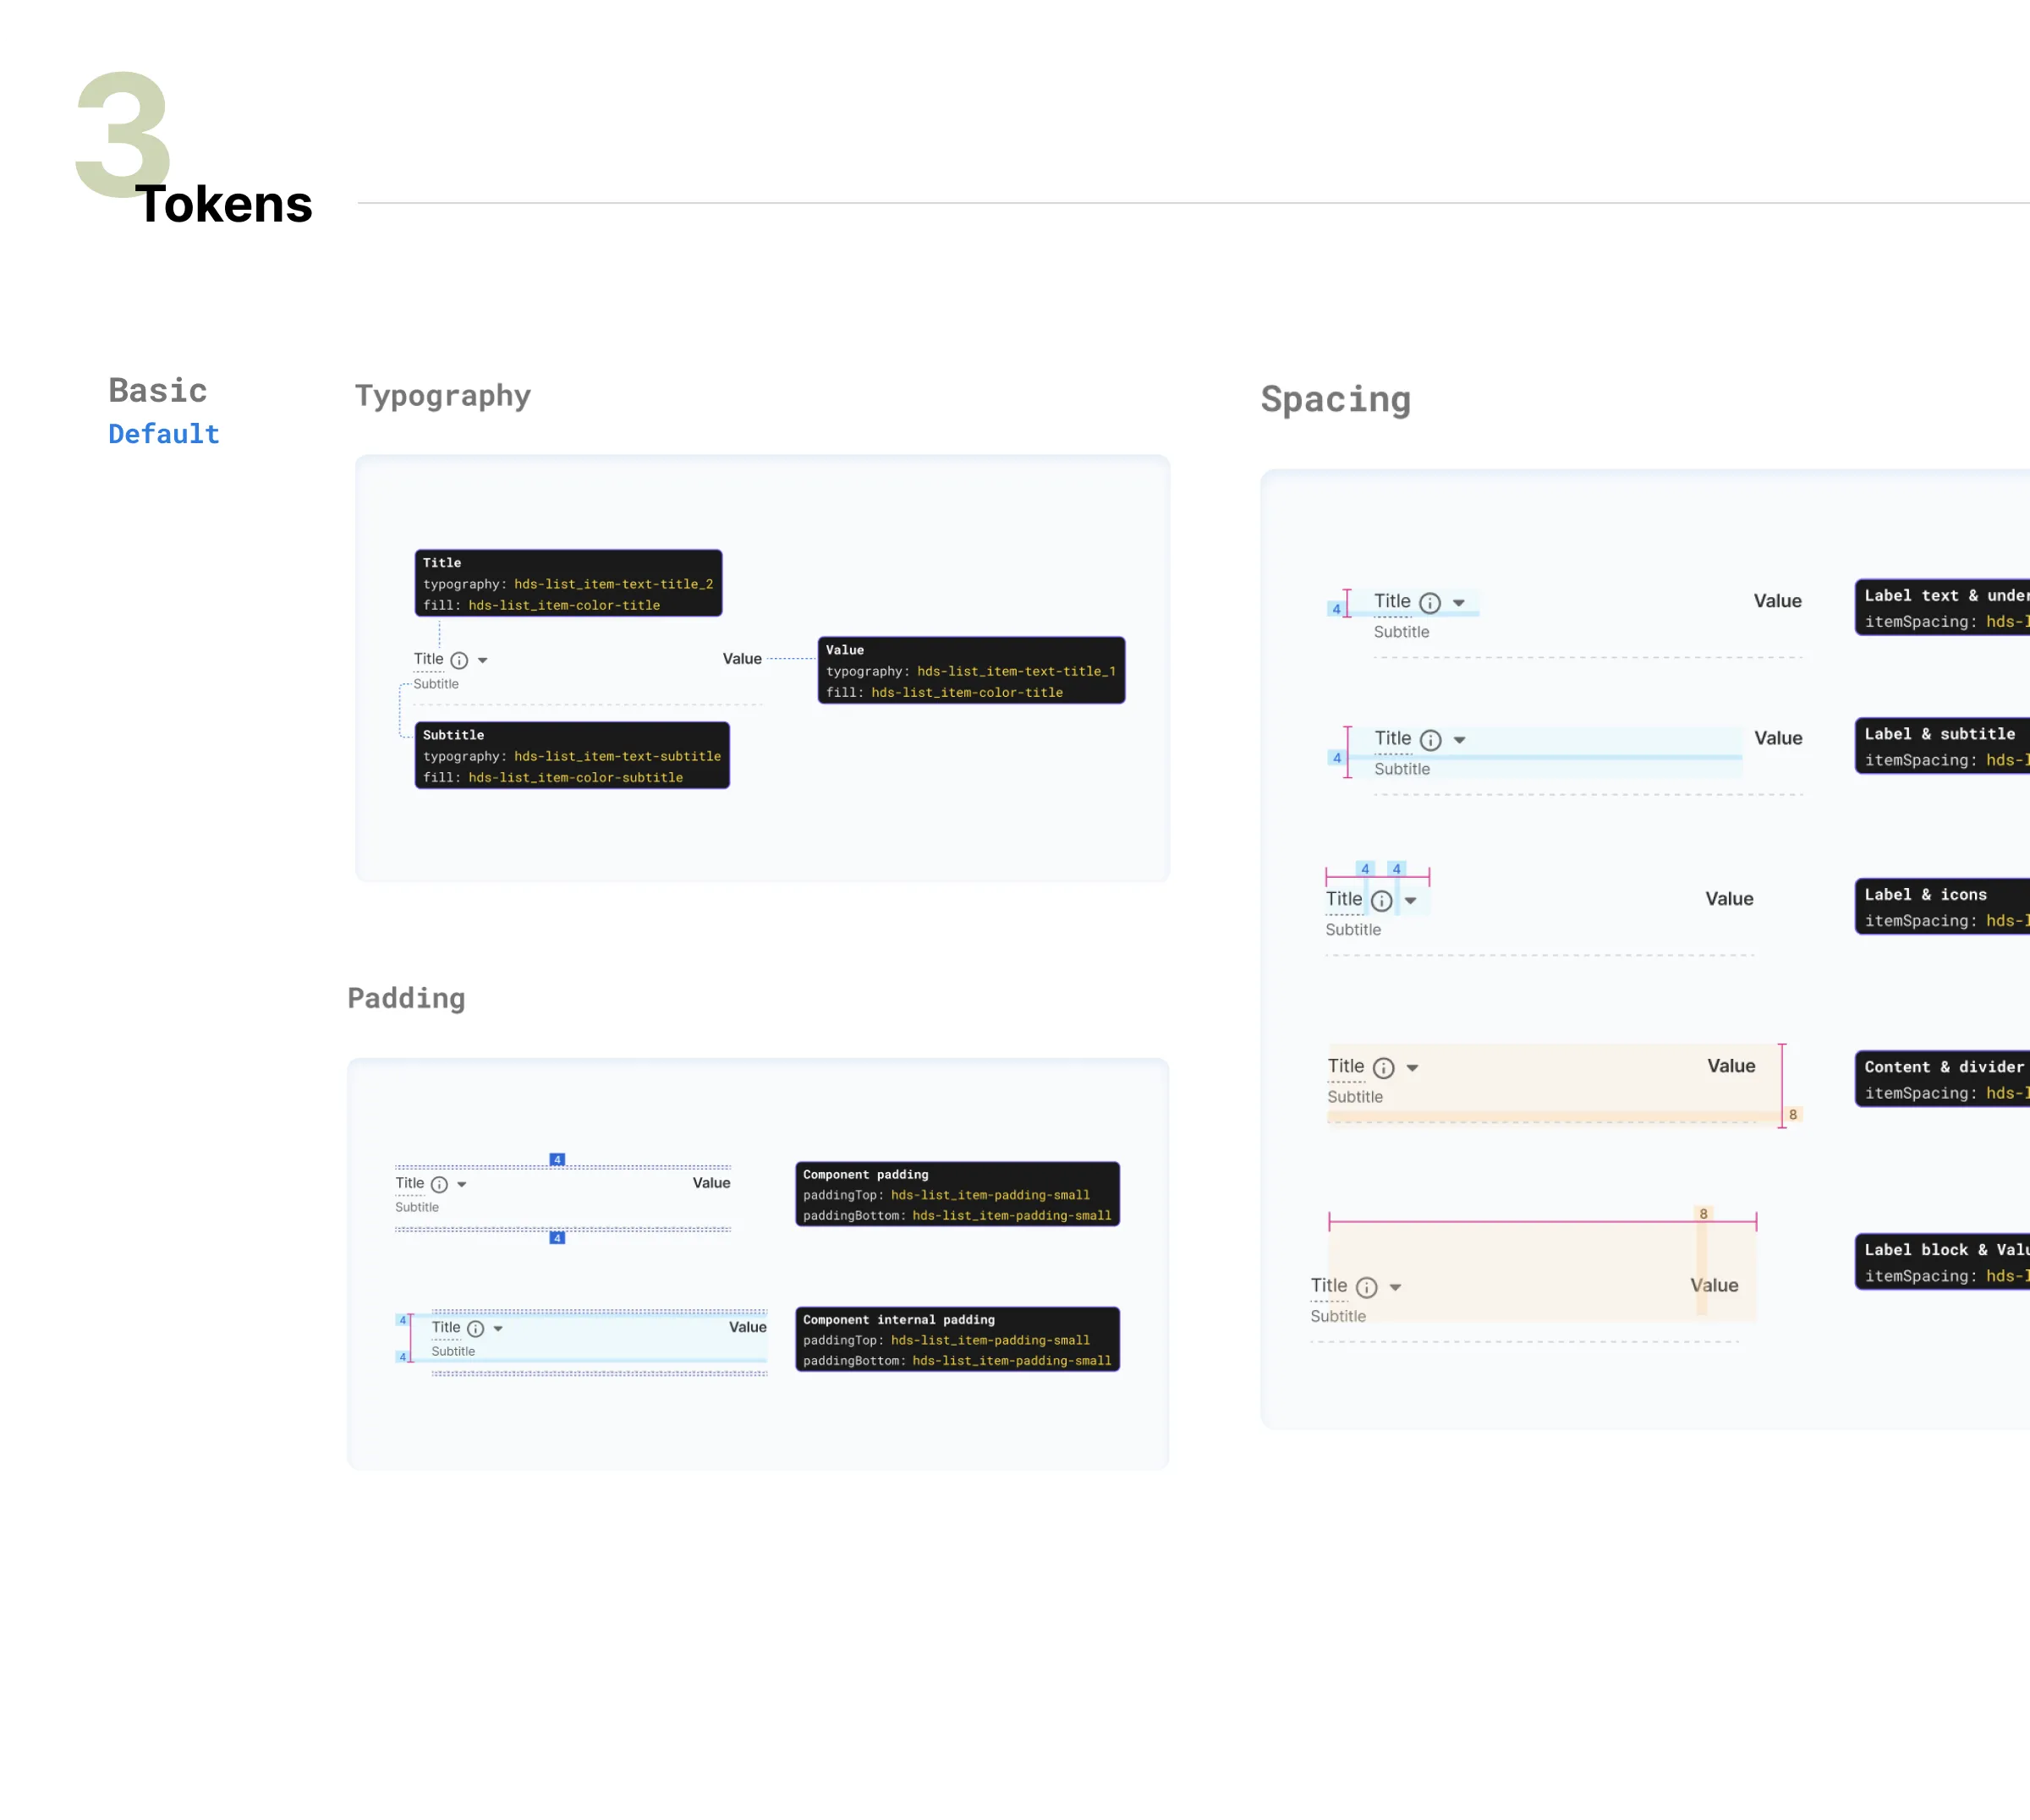Open caret in Label block & Value row
This screenshot has width=2030, height=1820.
coord(1396,1288)
